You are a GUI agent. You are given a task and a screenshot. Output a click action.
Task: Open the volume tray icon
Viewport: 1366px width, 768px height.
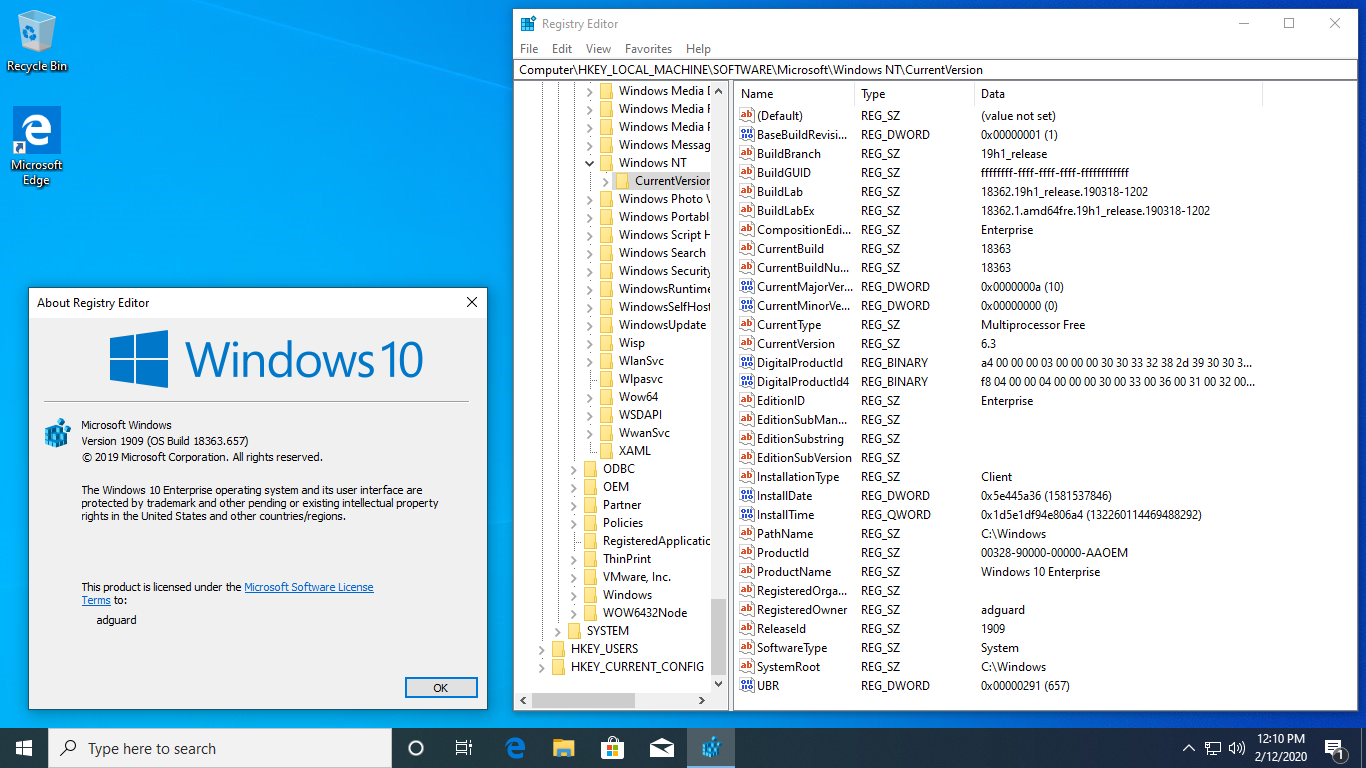pos(1237,748)
